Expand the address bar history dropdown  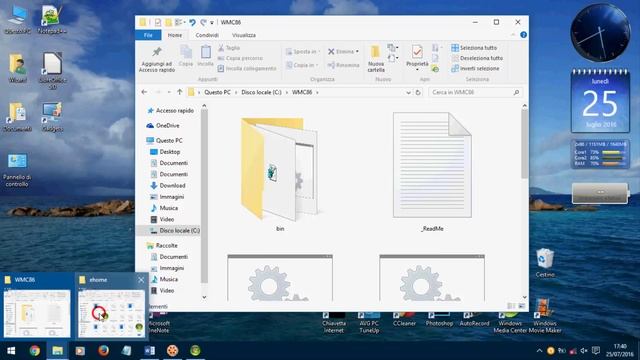tap(408, 93)
